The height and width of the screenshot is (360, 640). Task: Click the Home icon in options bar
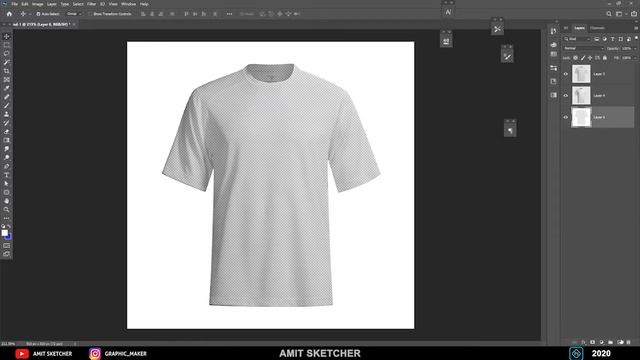pyautogui.click(x=9, y=14)
